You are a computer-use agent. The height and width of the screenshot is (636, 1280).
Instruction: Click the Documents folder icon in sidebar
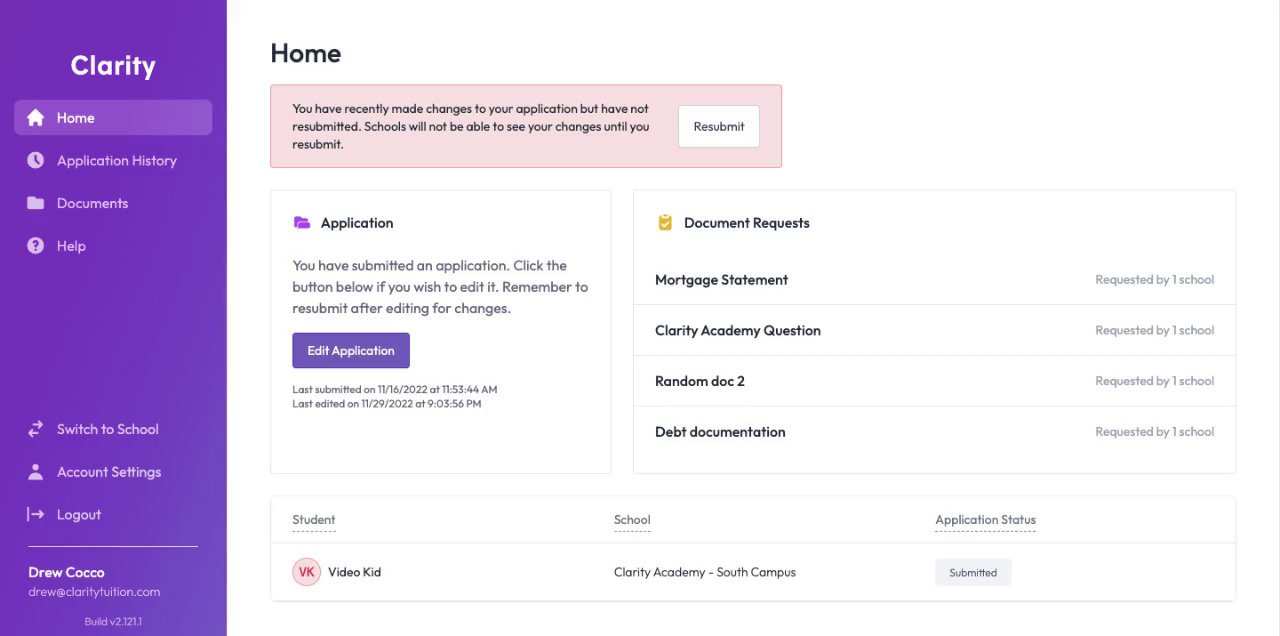[36, 203]
